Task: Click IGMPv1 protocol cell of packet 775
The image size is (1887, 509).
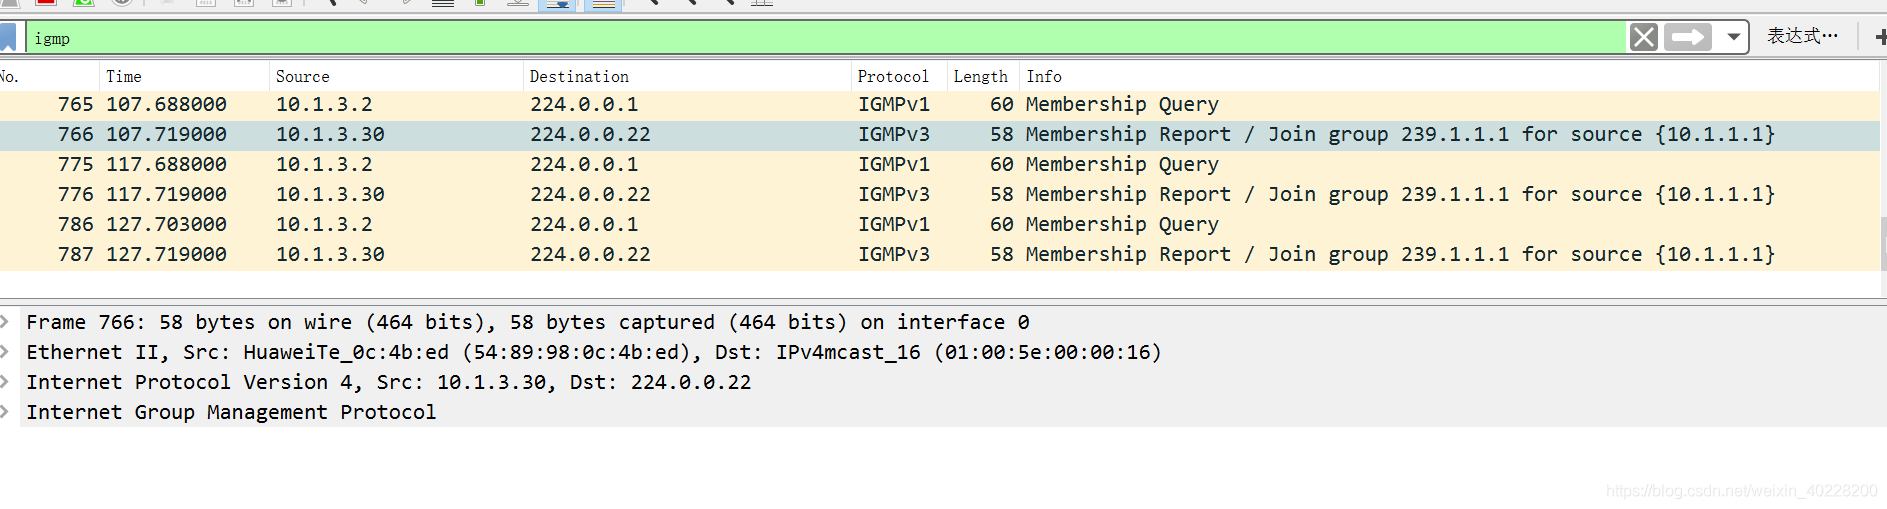Action: click(894, 164)
